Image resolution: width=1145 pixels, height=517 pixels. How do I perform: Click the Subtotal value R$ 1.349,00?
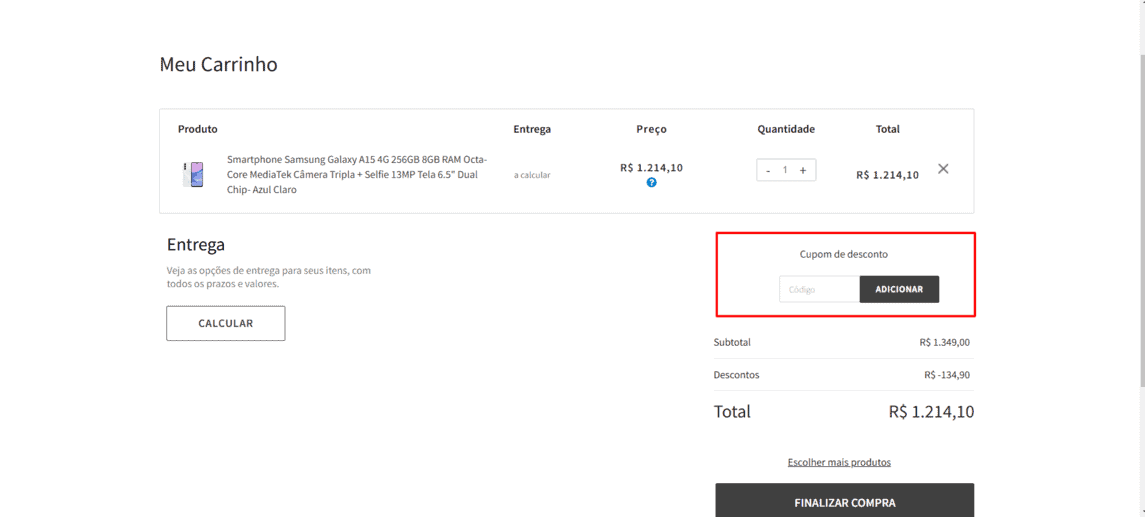[x=945, y=342]
